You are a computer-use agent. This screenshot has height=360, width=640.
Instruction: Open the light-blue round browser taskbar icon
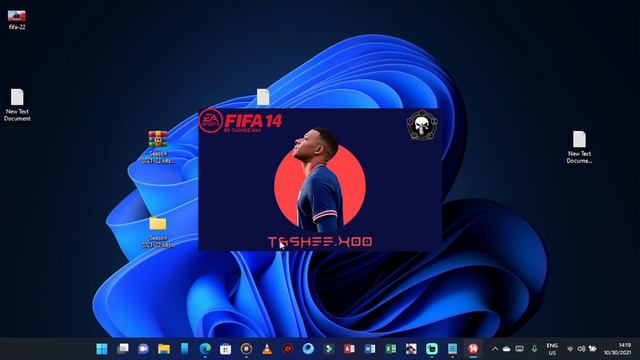click(x=308, y=349)
